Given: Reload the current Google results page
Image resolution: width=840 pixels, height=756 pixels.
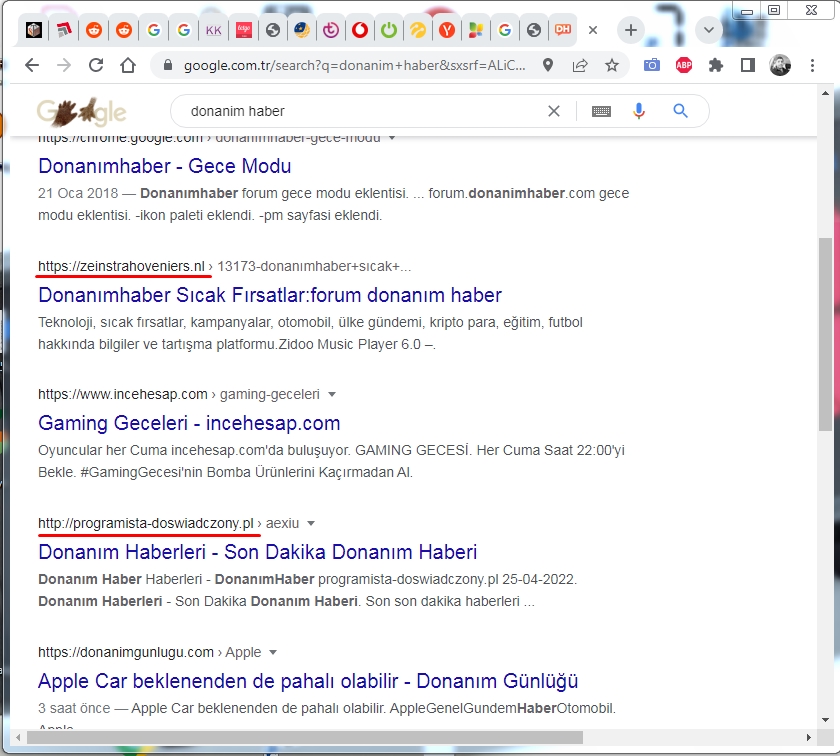Looking at the screenshot, I should 96,65.
